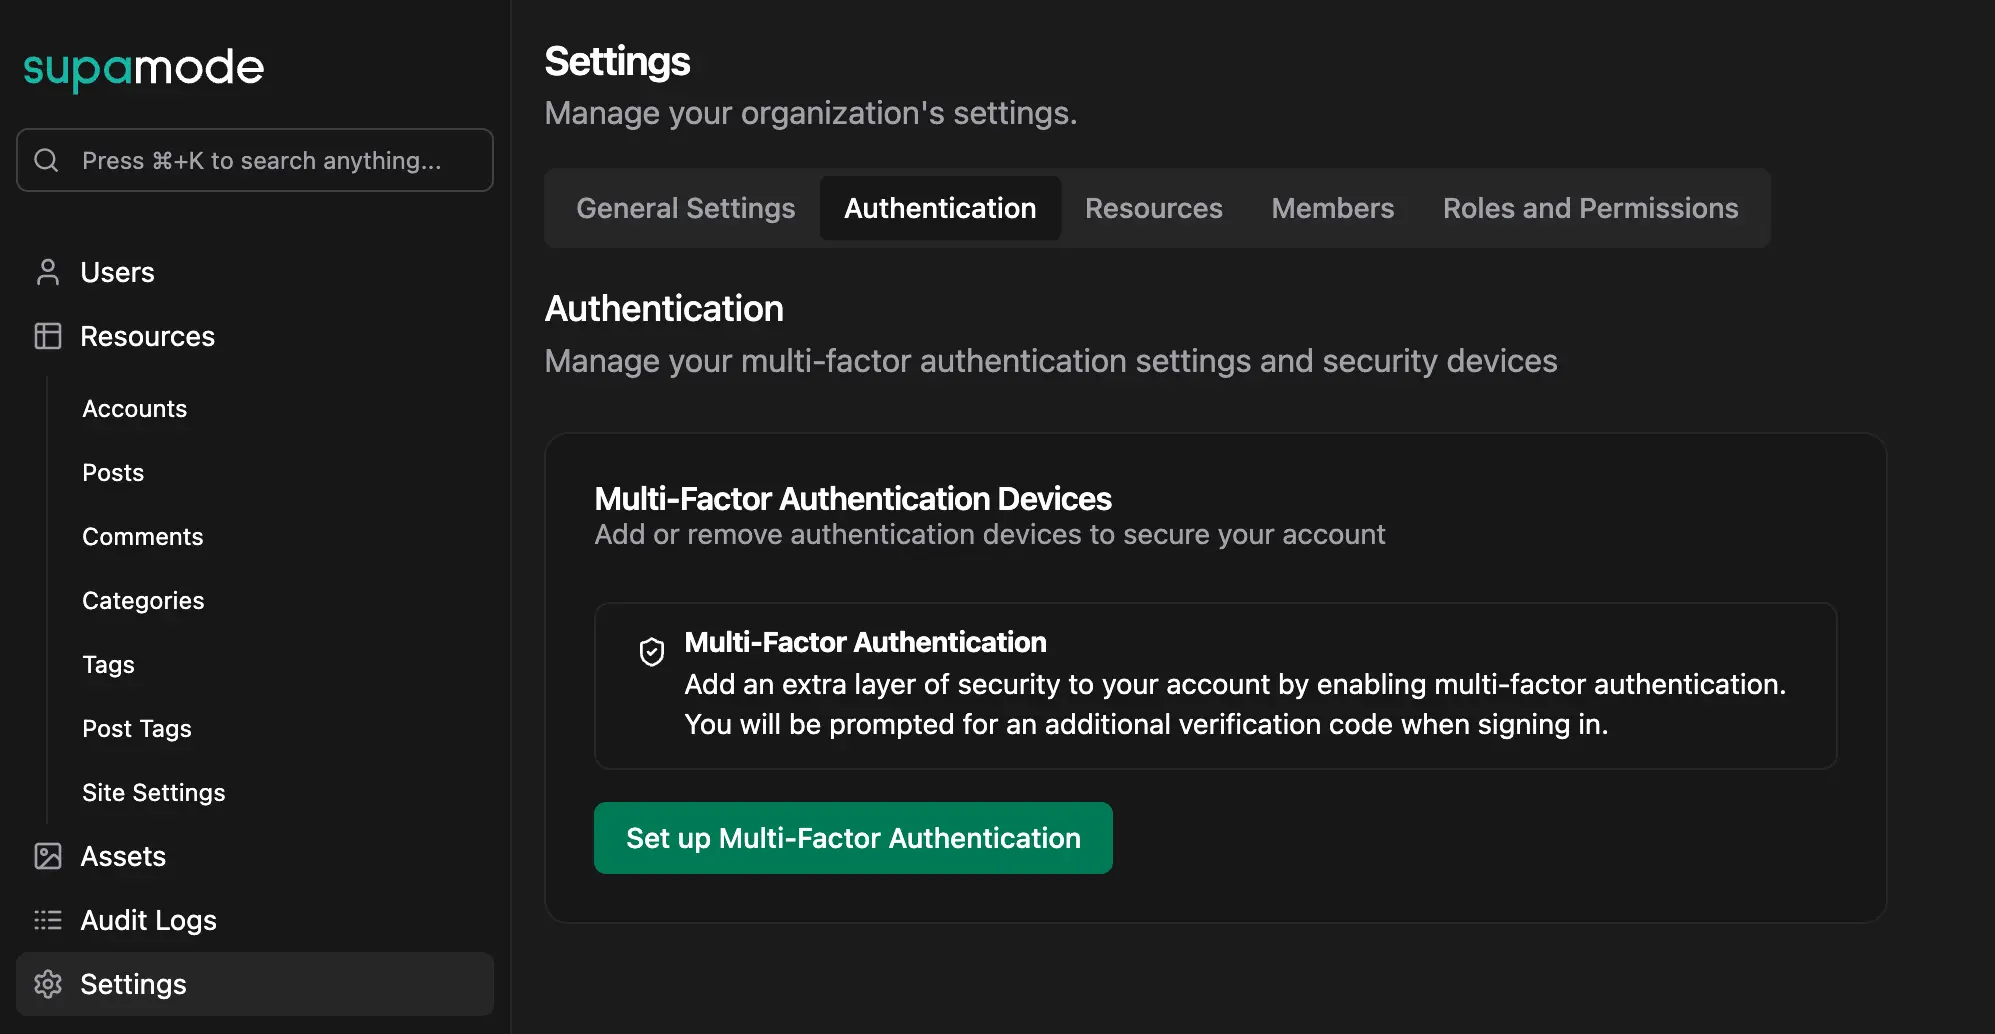Open Audit Logs via its list icon
Image resolution: width=1995 pixels, height=1034 pixels.
[47, 920]
